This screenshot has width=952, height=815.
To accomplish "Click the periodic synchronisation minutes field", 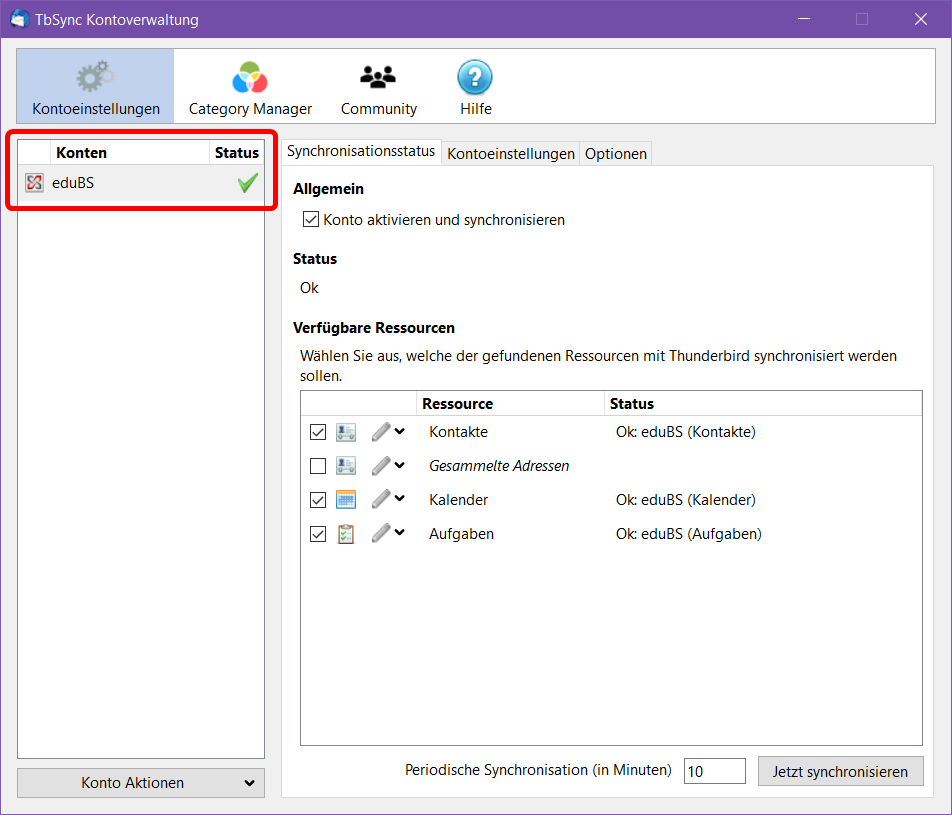I will pyautogui.click(x=714, y=771).
